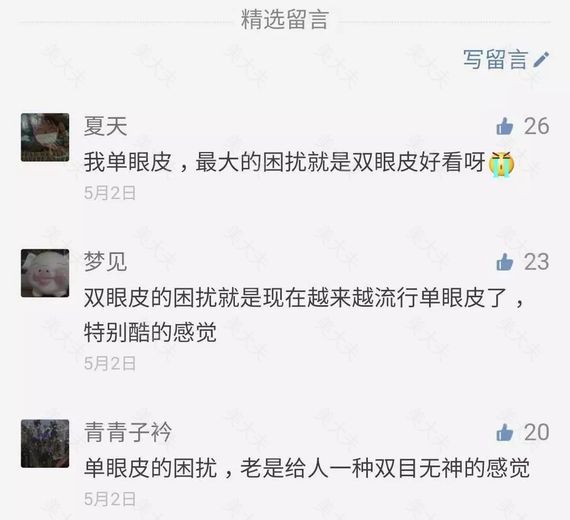Click the pencil icon beside 写留言
This screenshot has width=570, height=520.
pyautogui.click(x=541, y=60)
